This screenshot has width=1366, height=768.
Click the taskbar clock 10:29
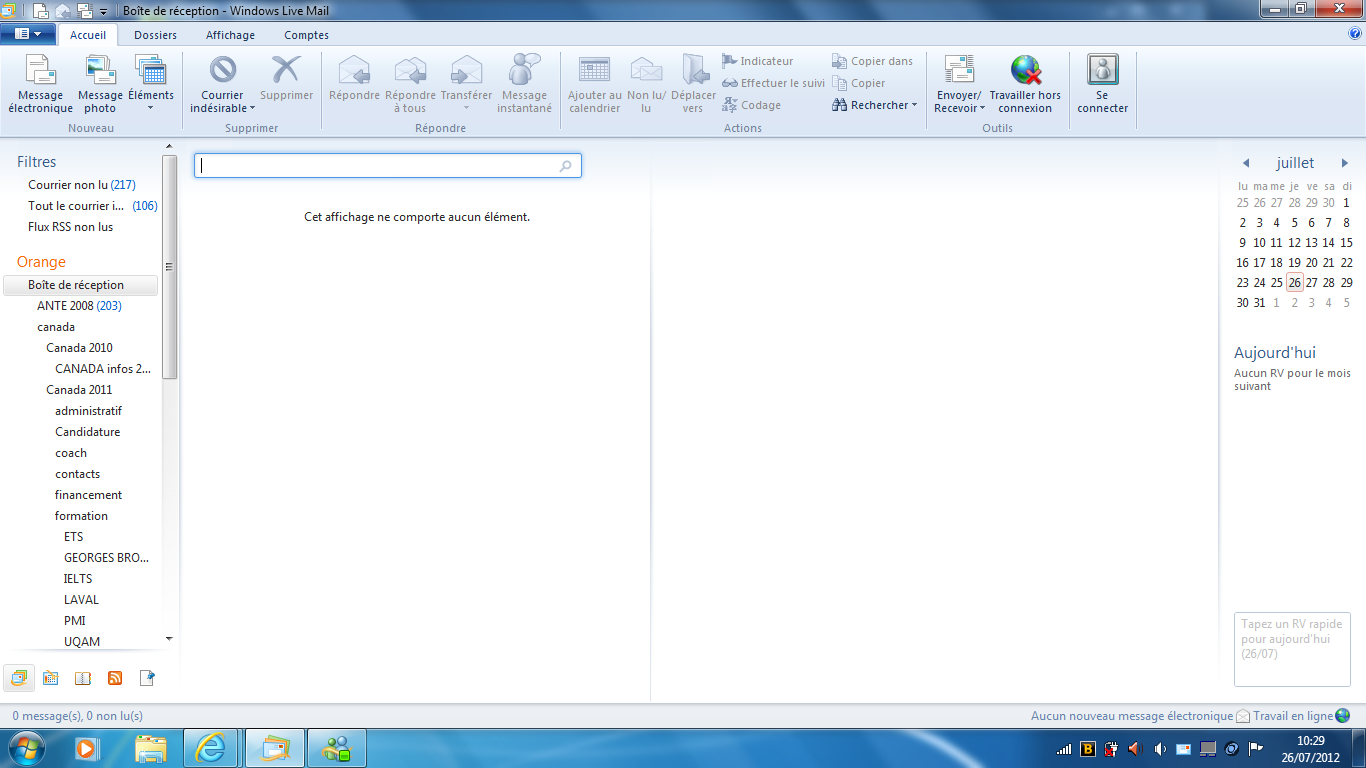pyautogui.click(x=1310, y=741)
